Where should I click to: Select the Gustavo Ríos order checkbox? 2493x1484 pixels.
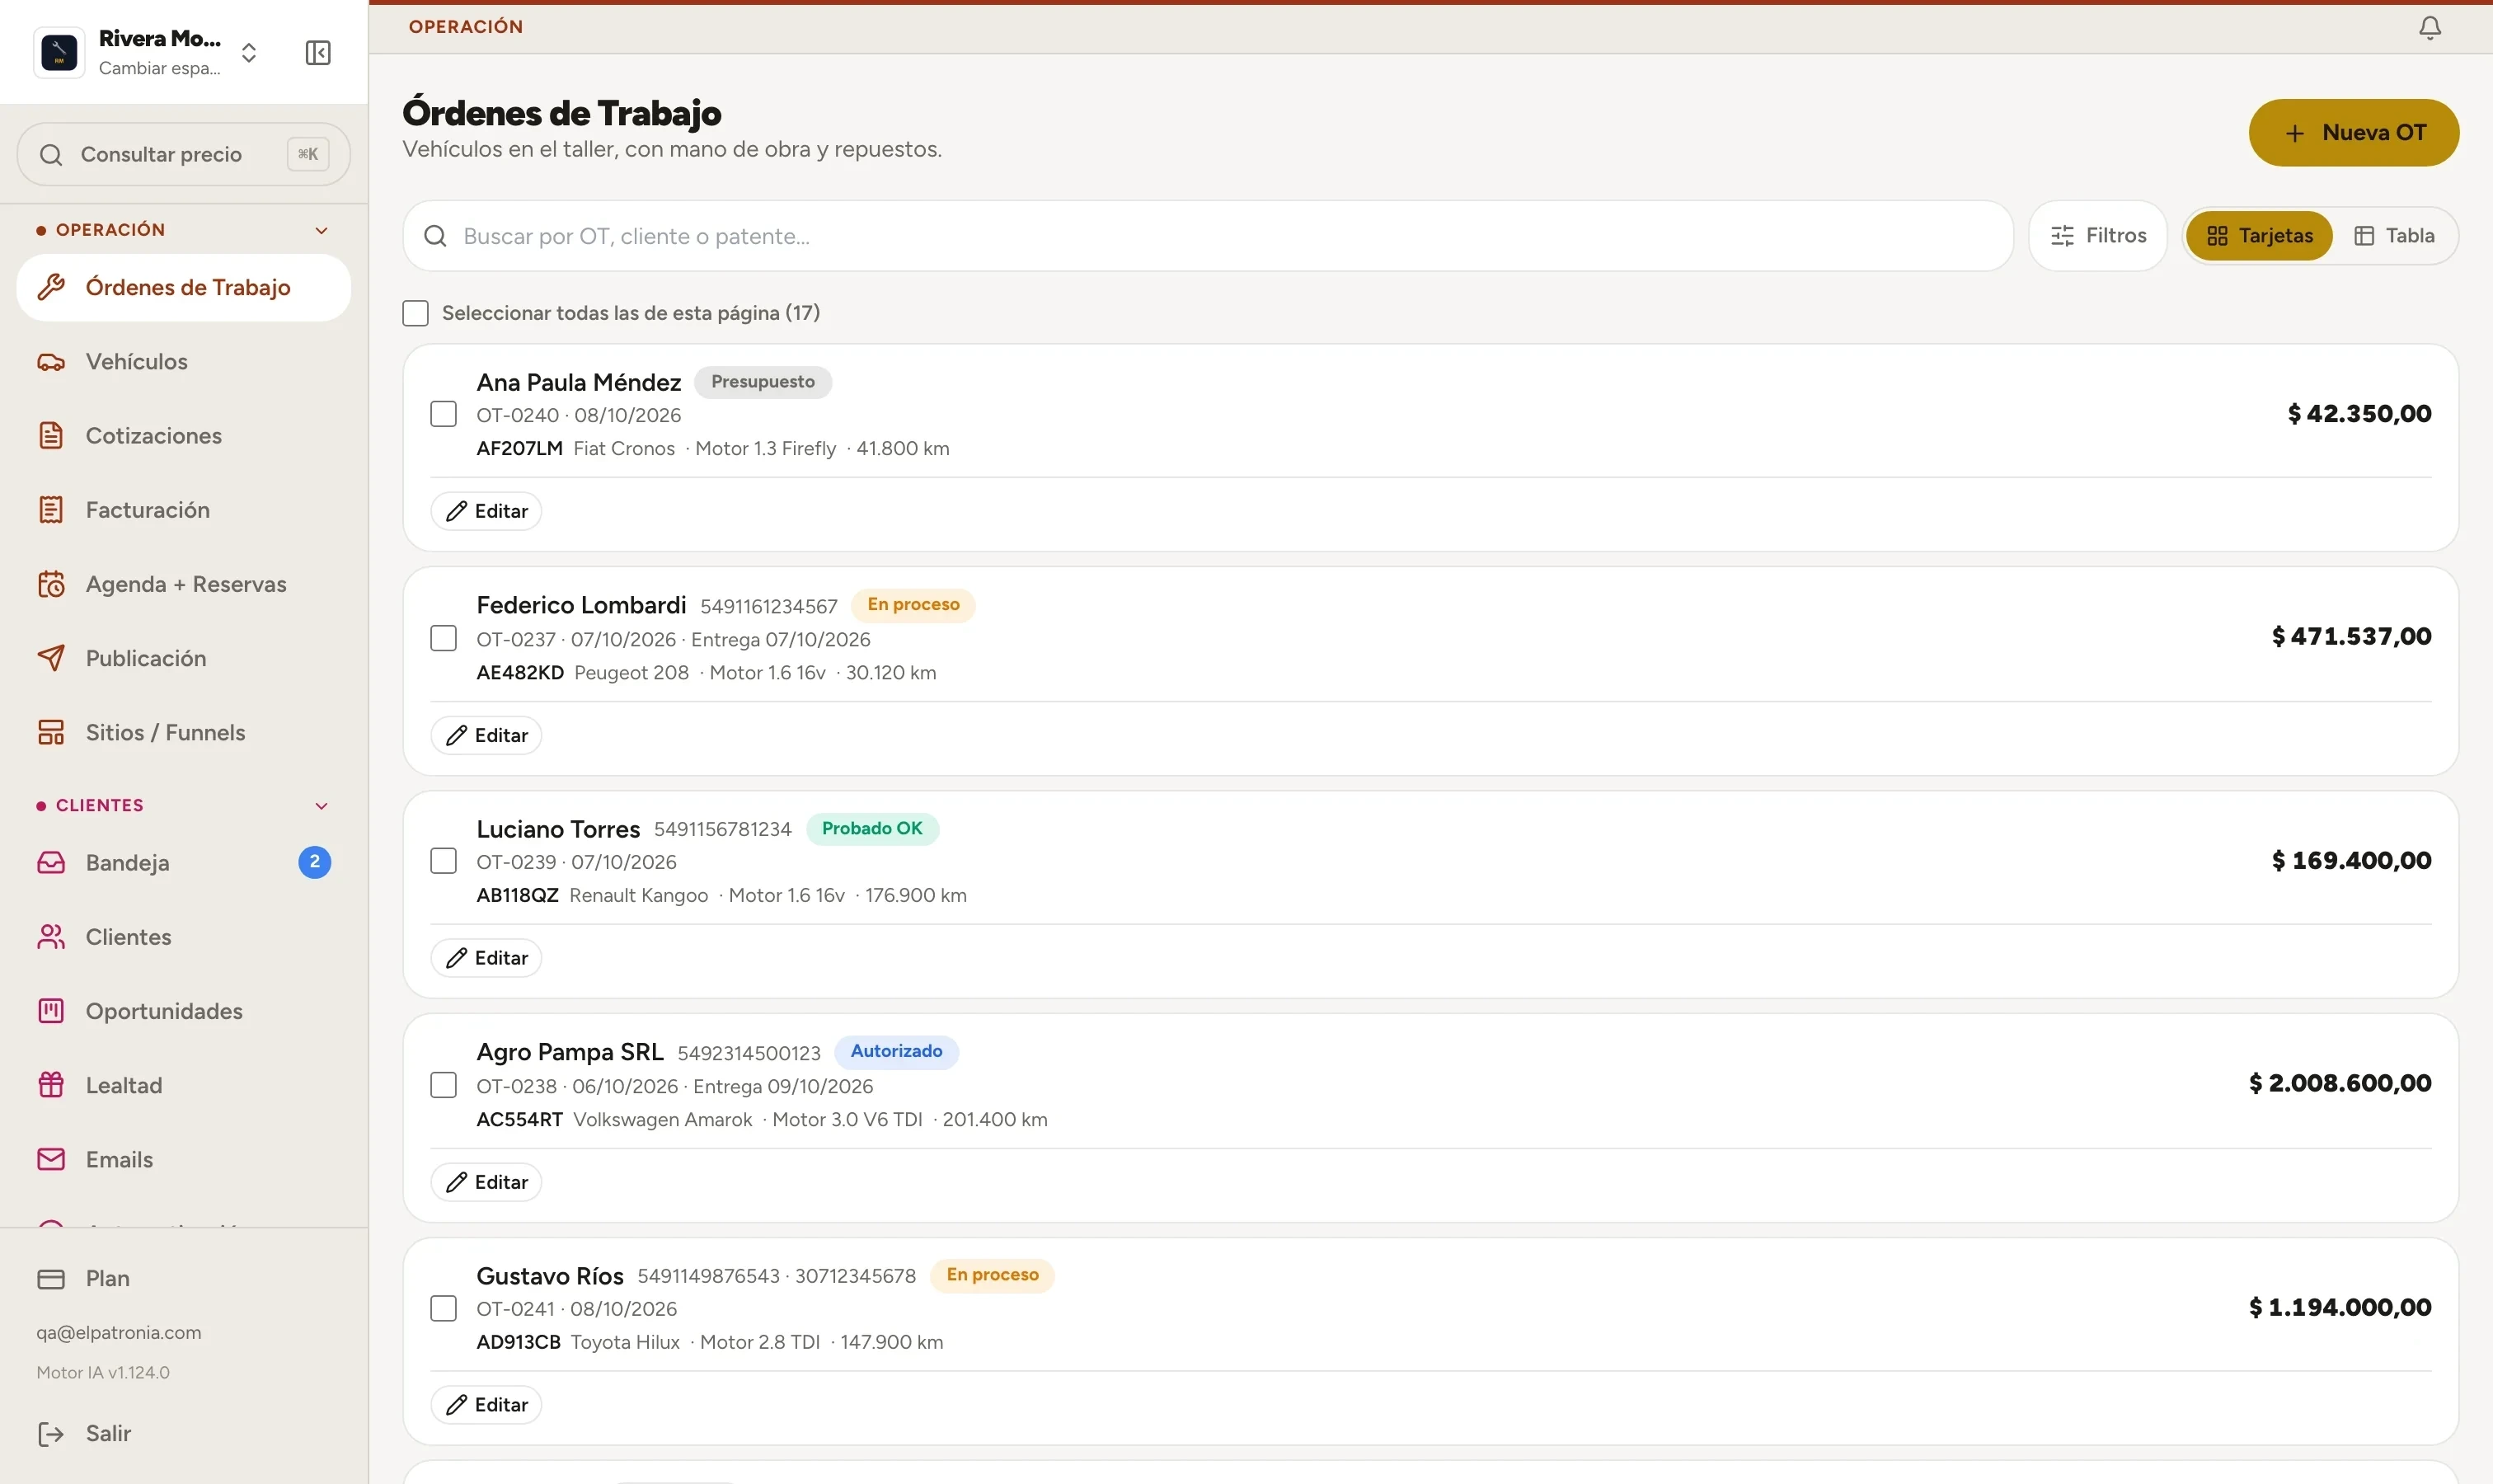click(x=443, y=1308)
